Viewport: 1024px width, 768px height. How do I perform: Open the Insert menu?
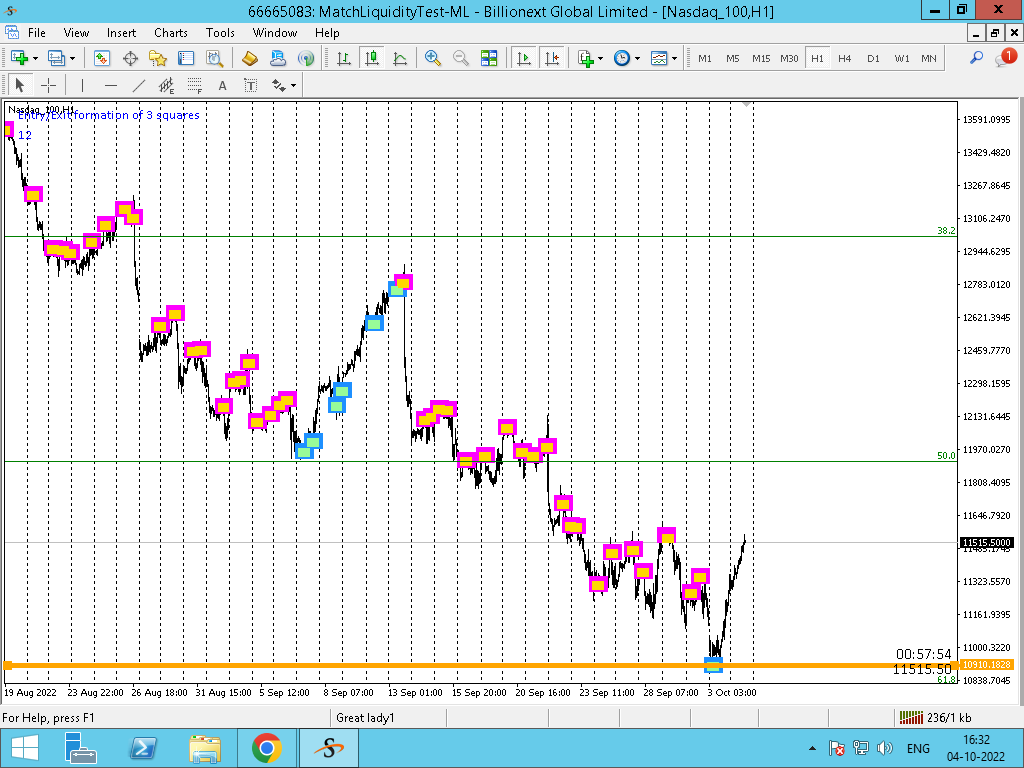click(x=121, y=33)
